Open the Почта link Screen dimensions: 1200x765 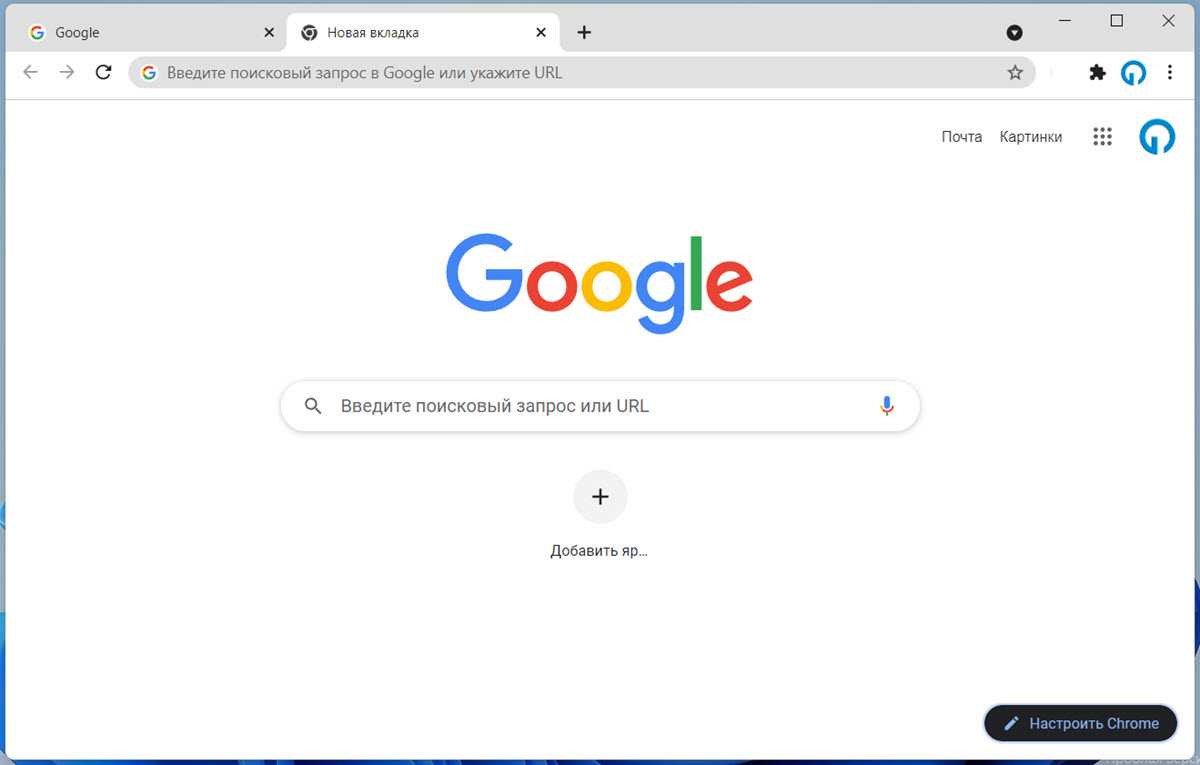[x=961, y=137]
